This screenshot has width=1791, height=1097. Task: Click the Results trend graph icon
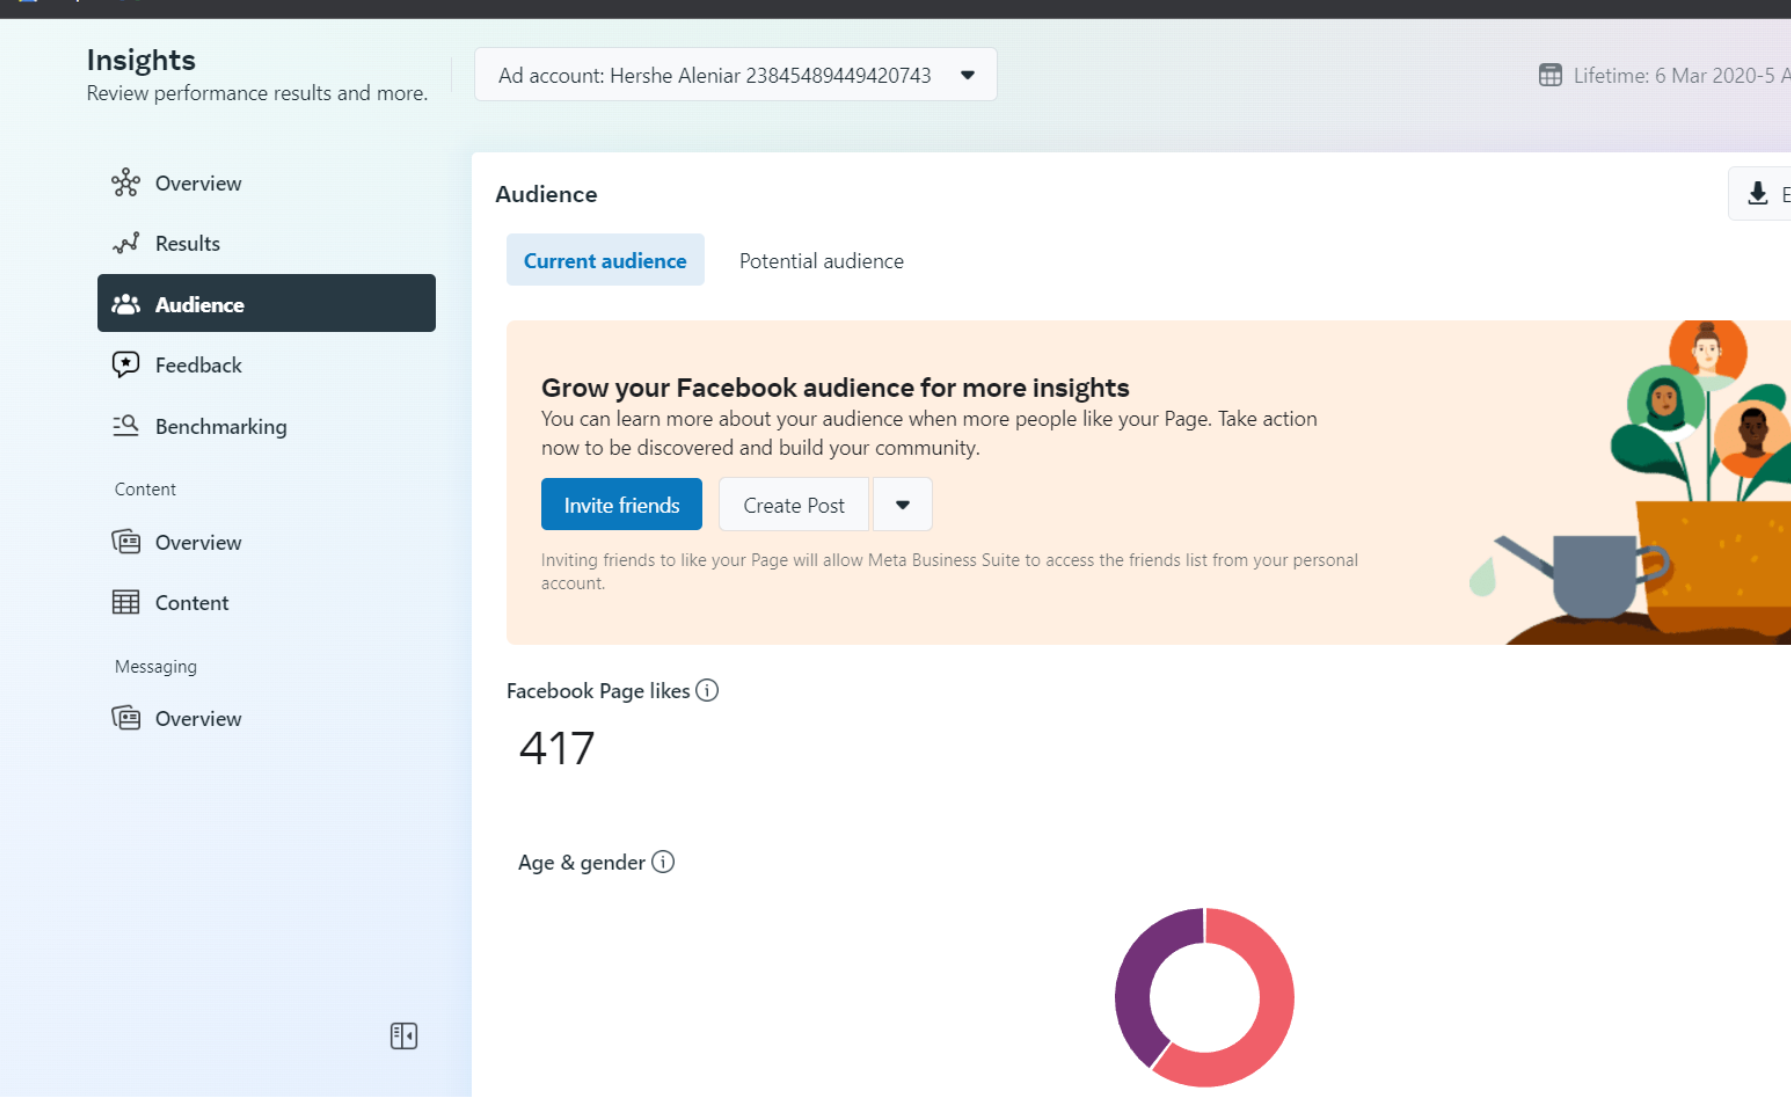(126, 243)
